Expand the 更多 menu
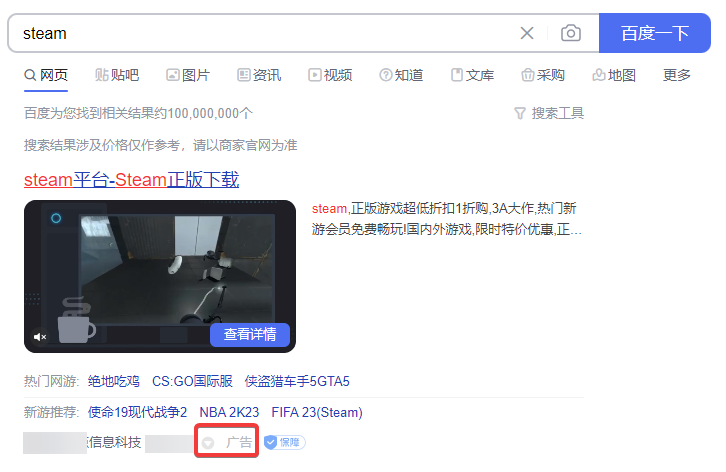726x472 pixels. [x=676, y=75]
